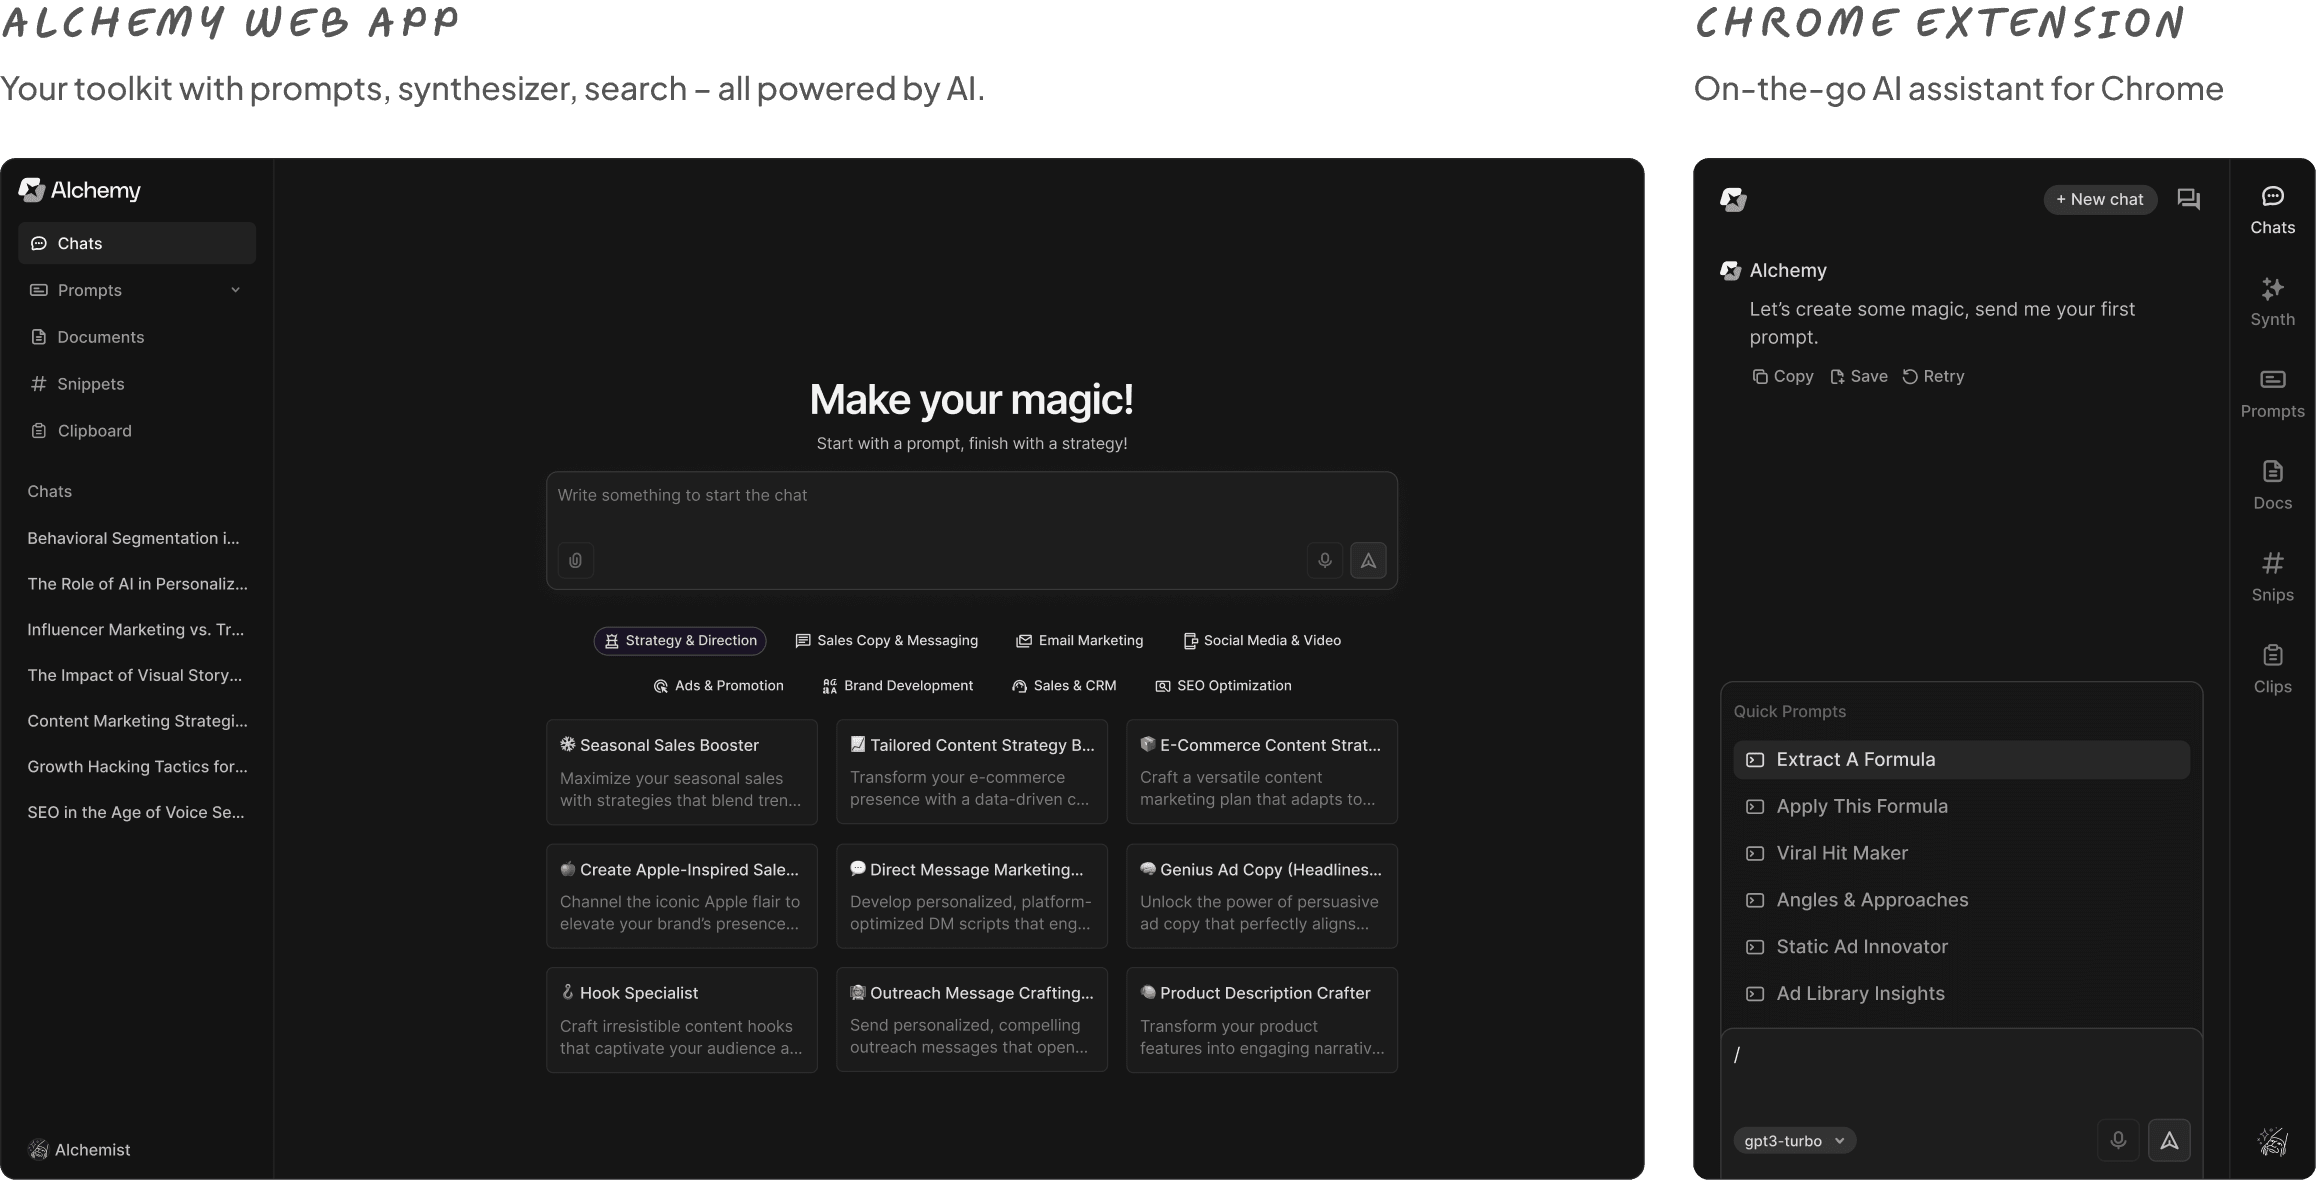Open Clips in the extension side rail
This screenshot has height=1182, width=2317.
(x=2273, y=670)
